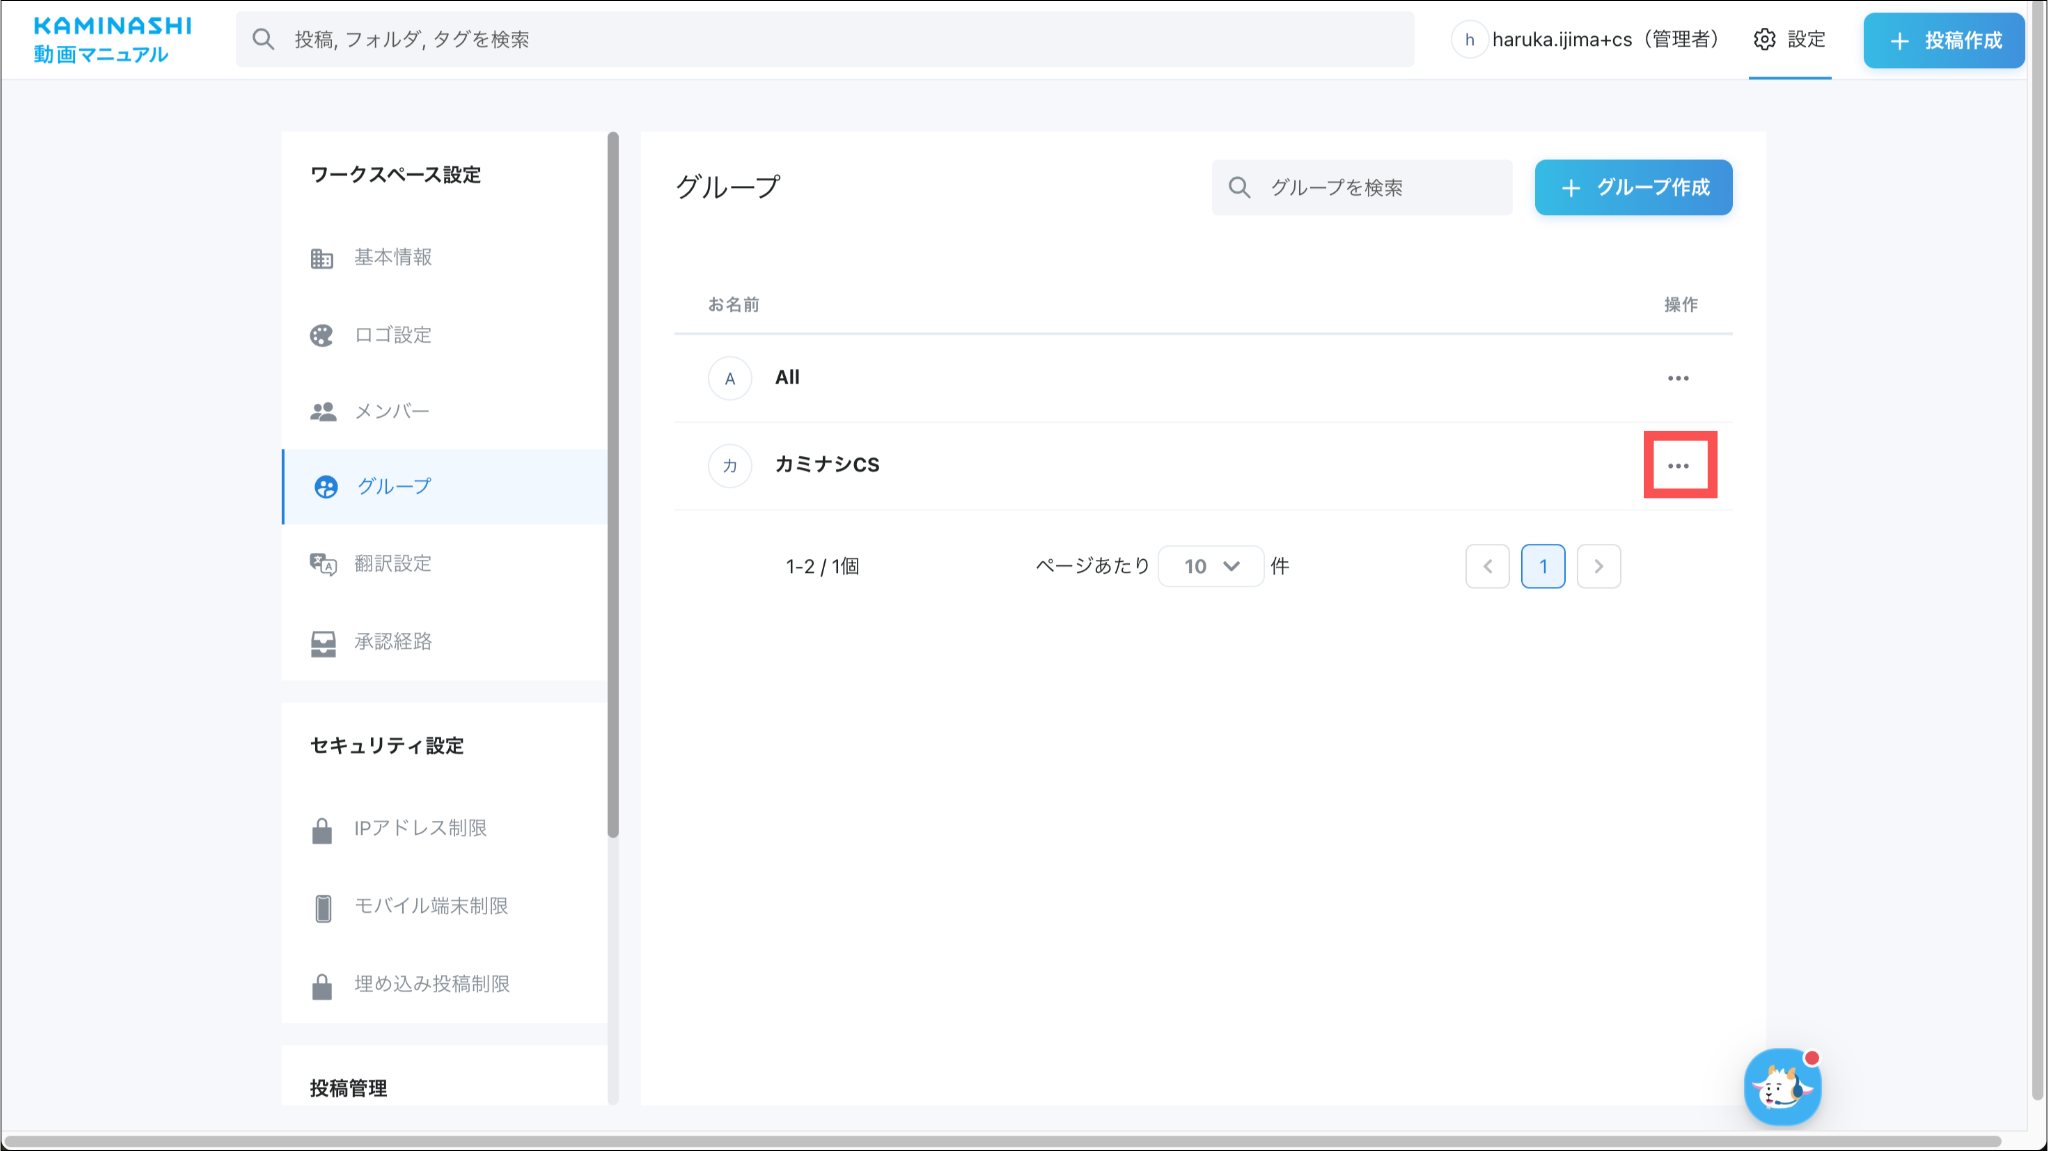Open actions menu for All group

click(1678, 379)
